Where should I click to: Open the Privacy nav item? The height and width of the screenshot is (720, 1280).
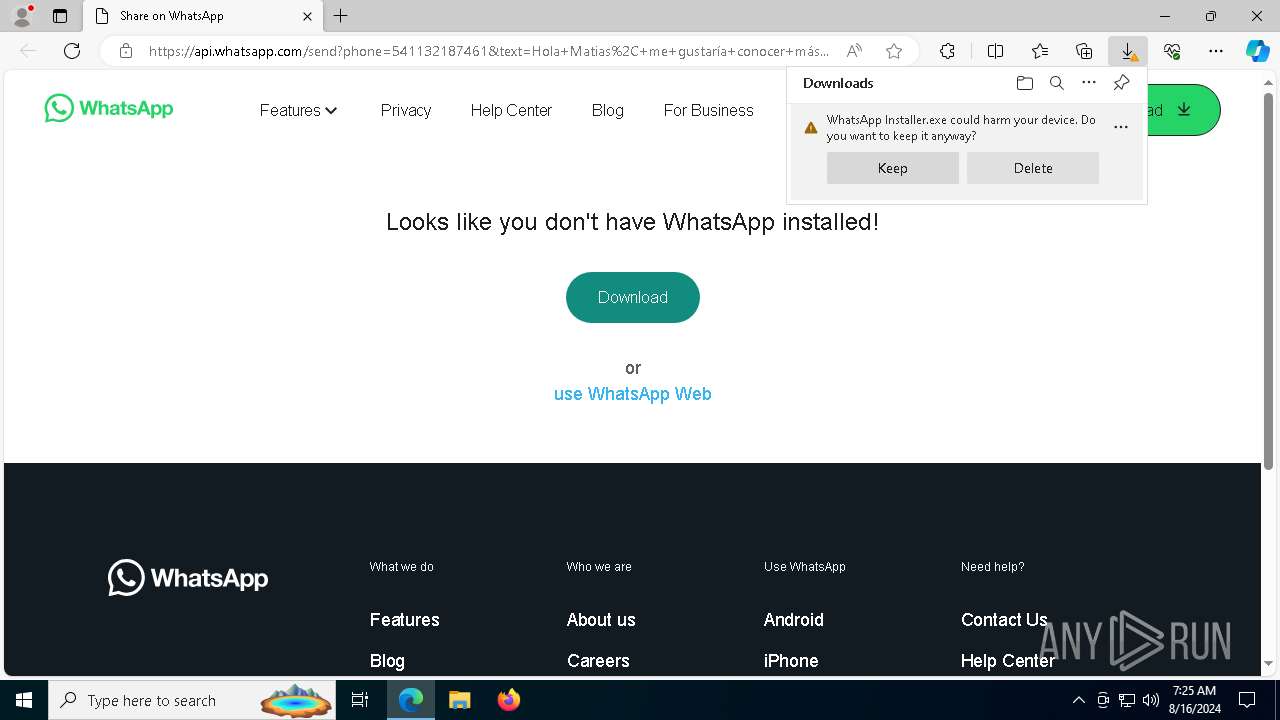click(x=406, y=110)
